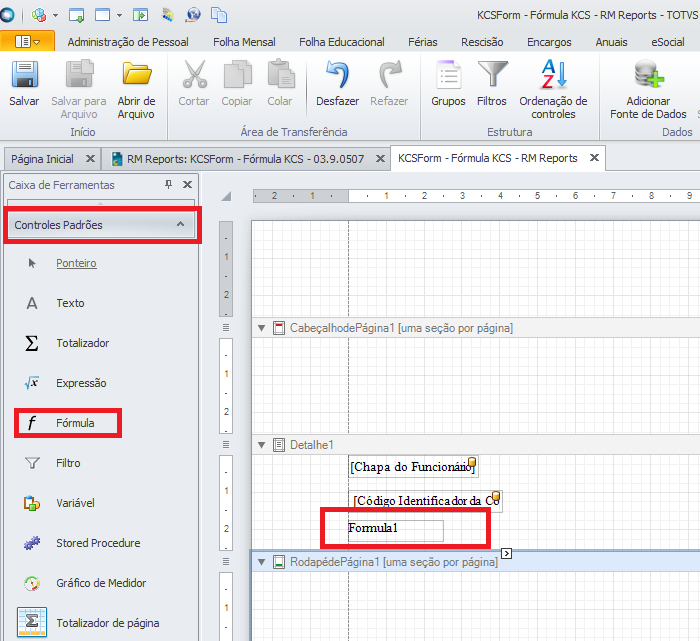Open Administração de Pessoal ribbon tab
The image size is (700, 641).
pos(128,42)
